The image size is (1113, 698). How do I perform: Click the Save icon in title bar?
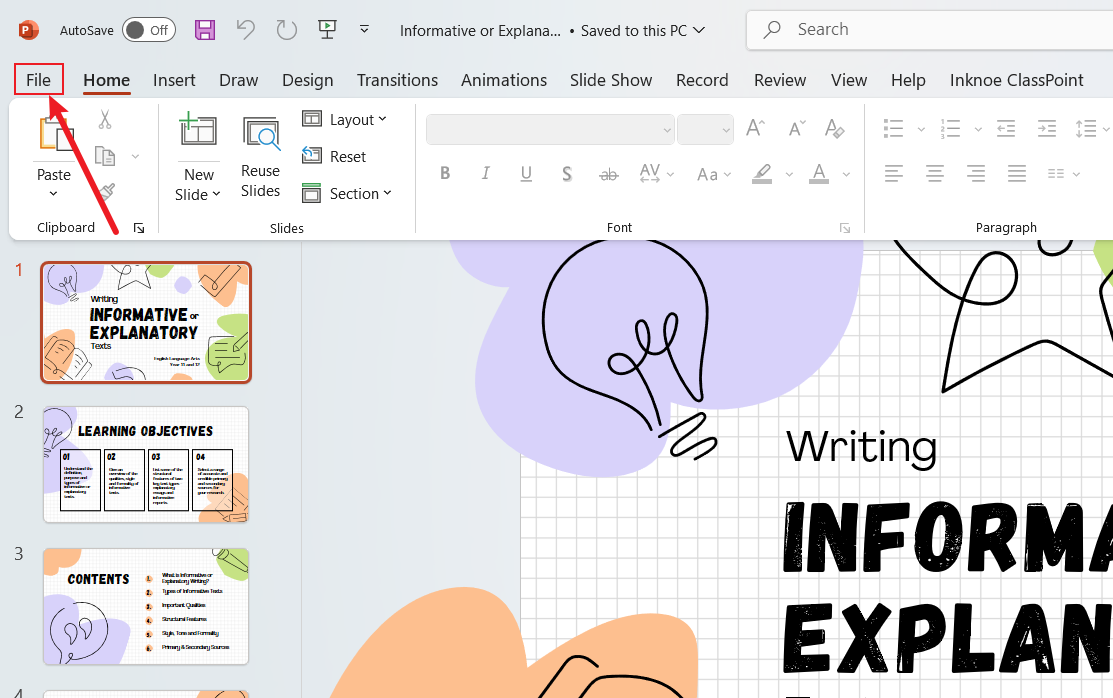pyautogui.click(x=205, y=30)
